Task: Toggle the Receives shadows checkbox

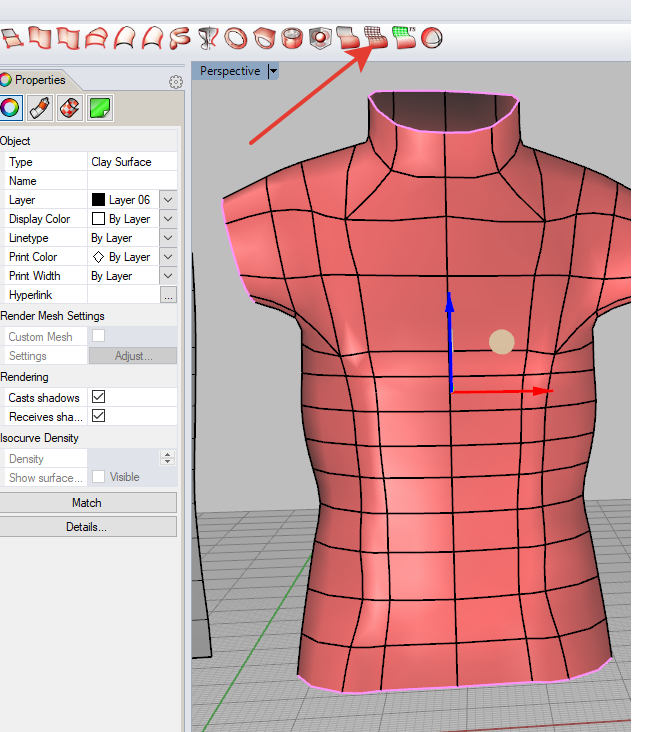Action: tap(99, 416)
